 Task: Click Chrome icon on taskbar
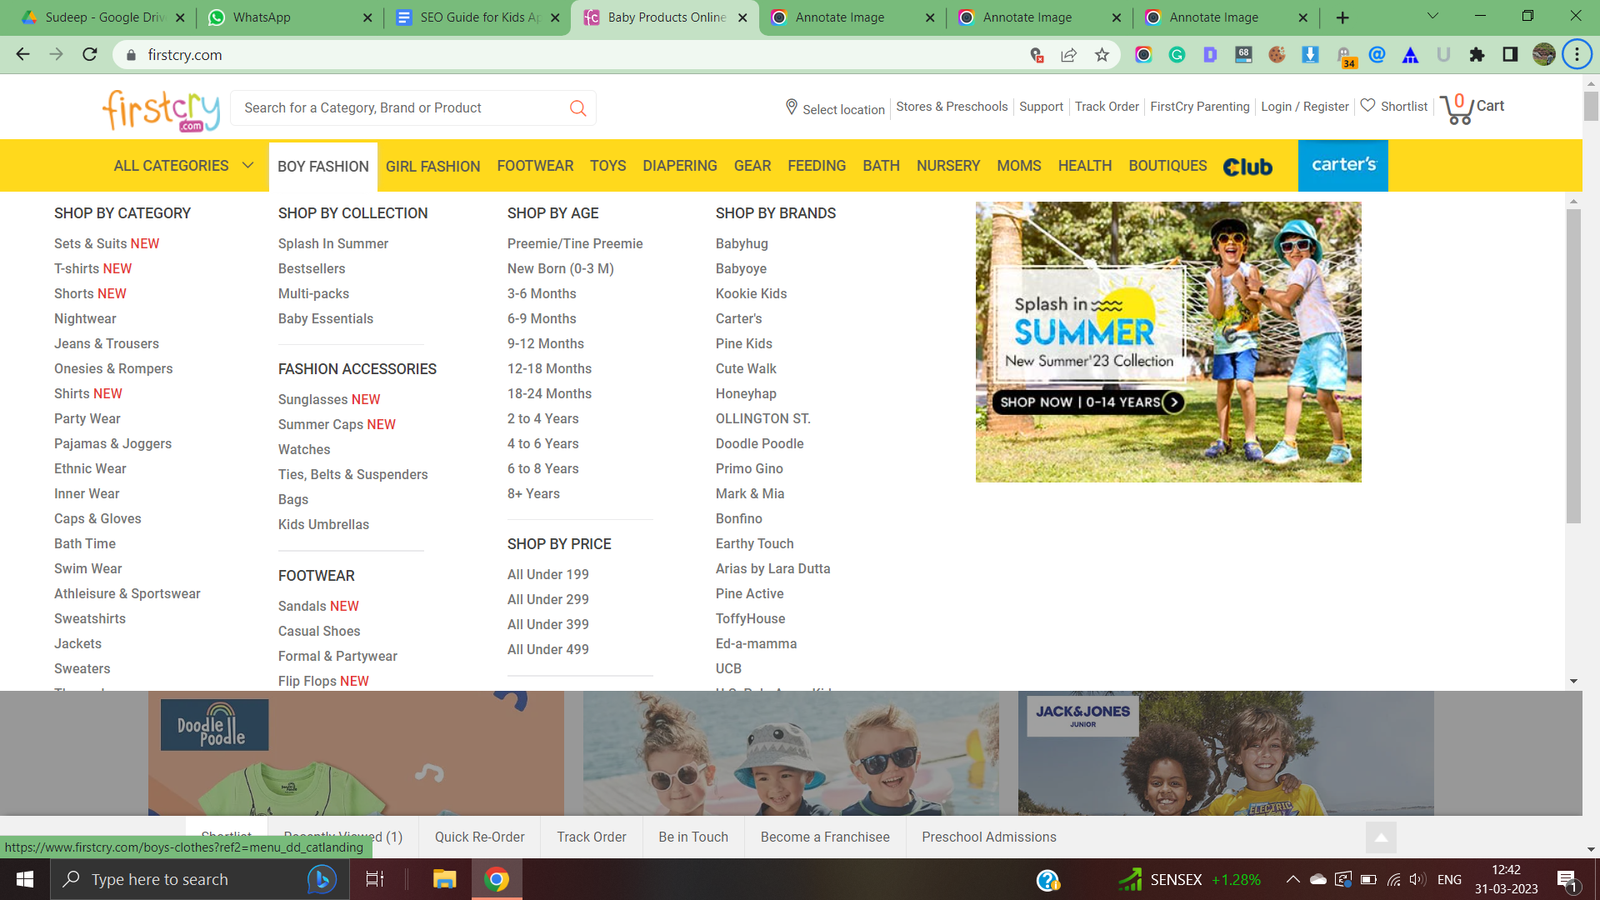point(497,879)
